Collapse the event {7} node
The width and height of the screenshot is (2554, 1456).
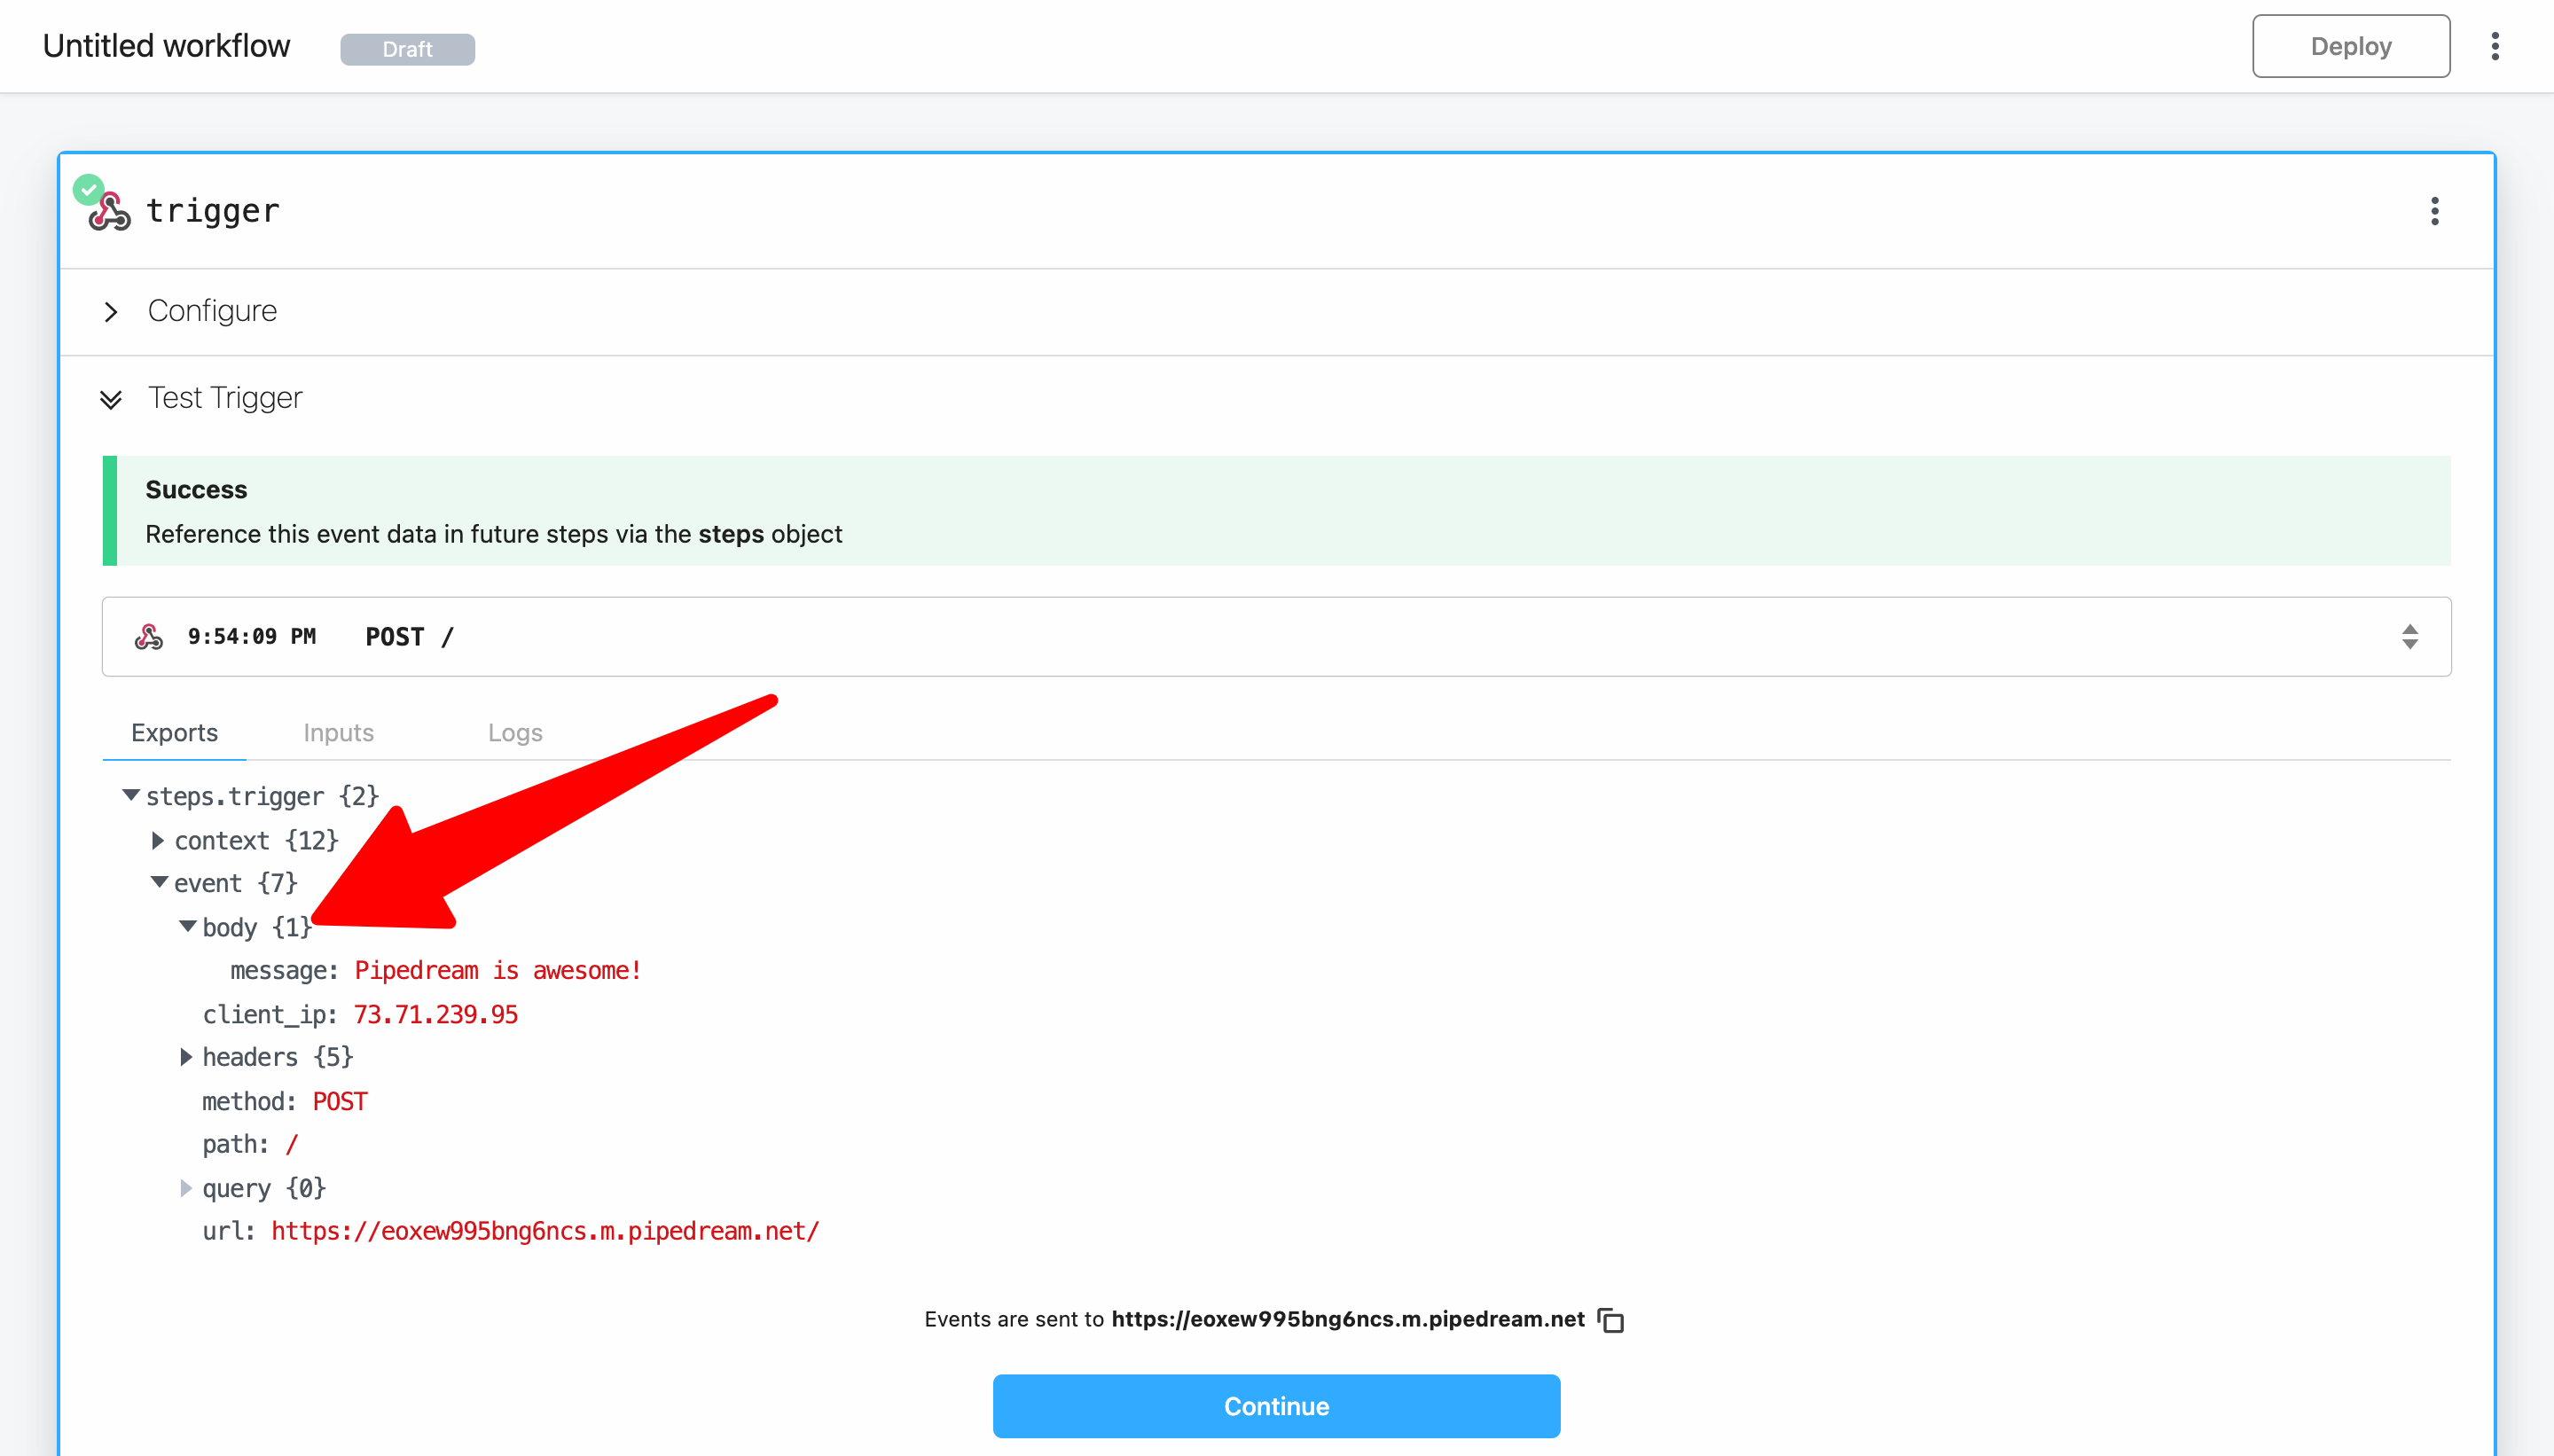pyautogui.click(x=159, y=882)
